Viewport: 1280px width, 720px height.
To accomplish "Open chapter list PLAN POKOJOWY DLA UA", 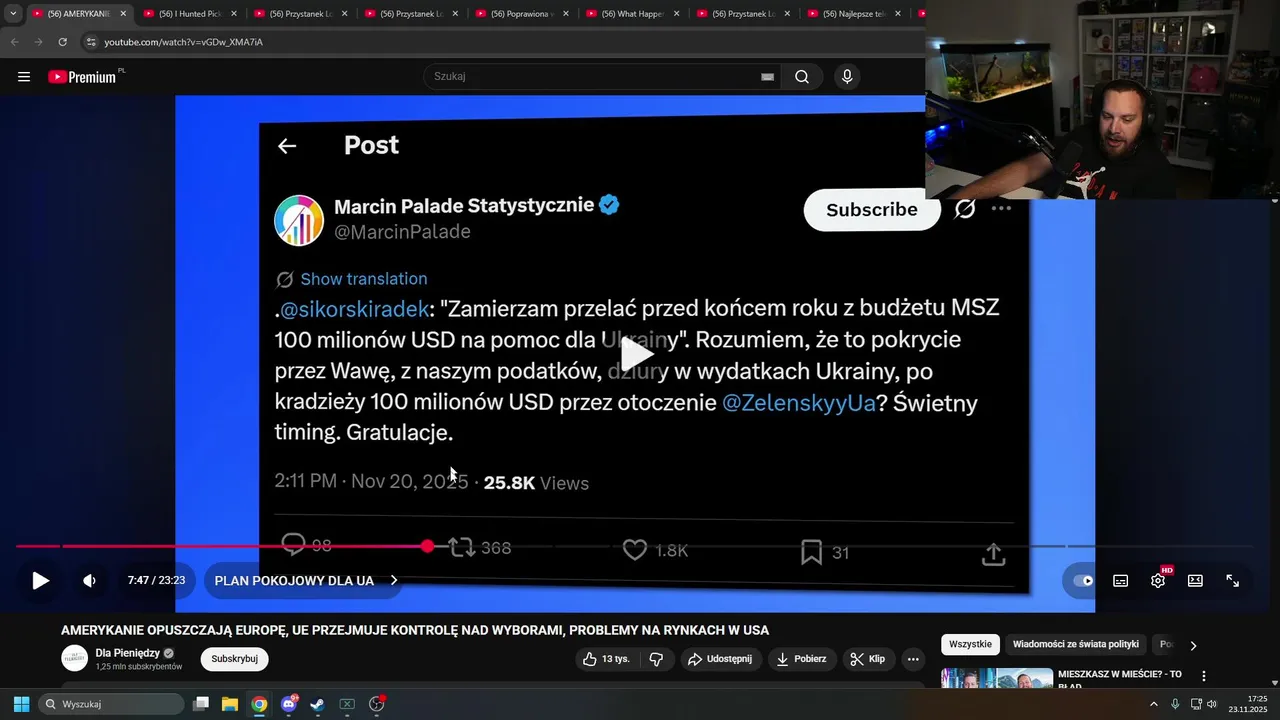I will point(305,580).
